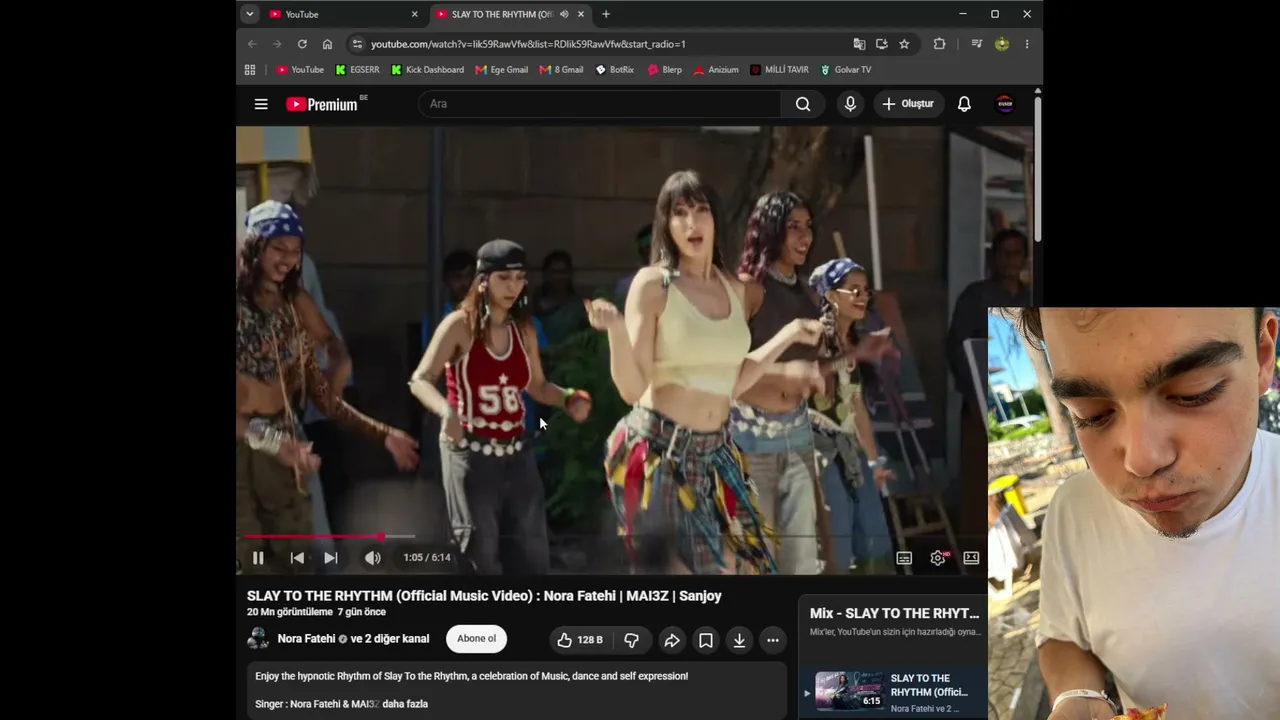Viewport: 1280px width, 720px height.
Task: Open 8 Gmail bookmark
Action: (561, 70)
